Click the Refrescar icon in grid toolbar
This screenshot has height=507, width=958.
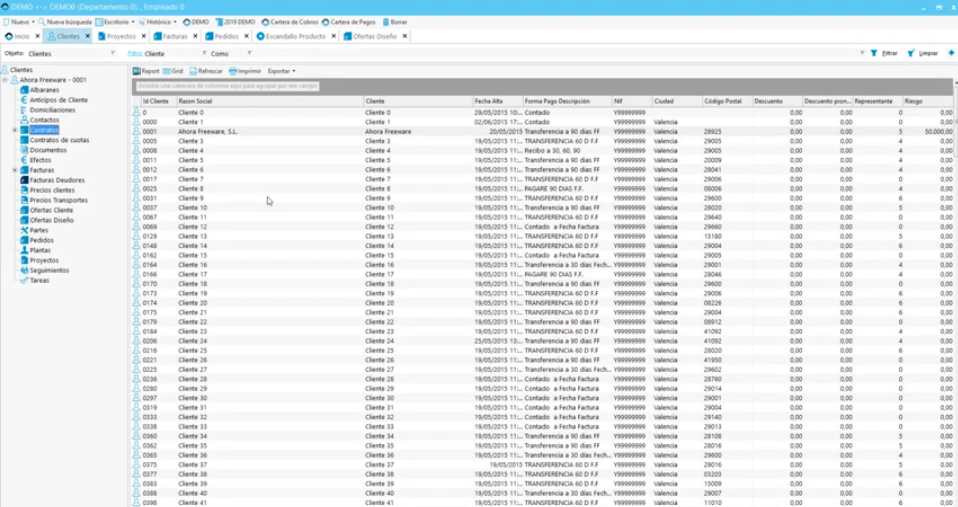tap(193, 71)
